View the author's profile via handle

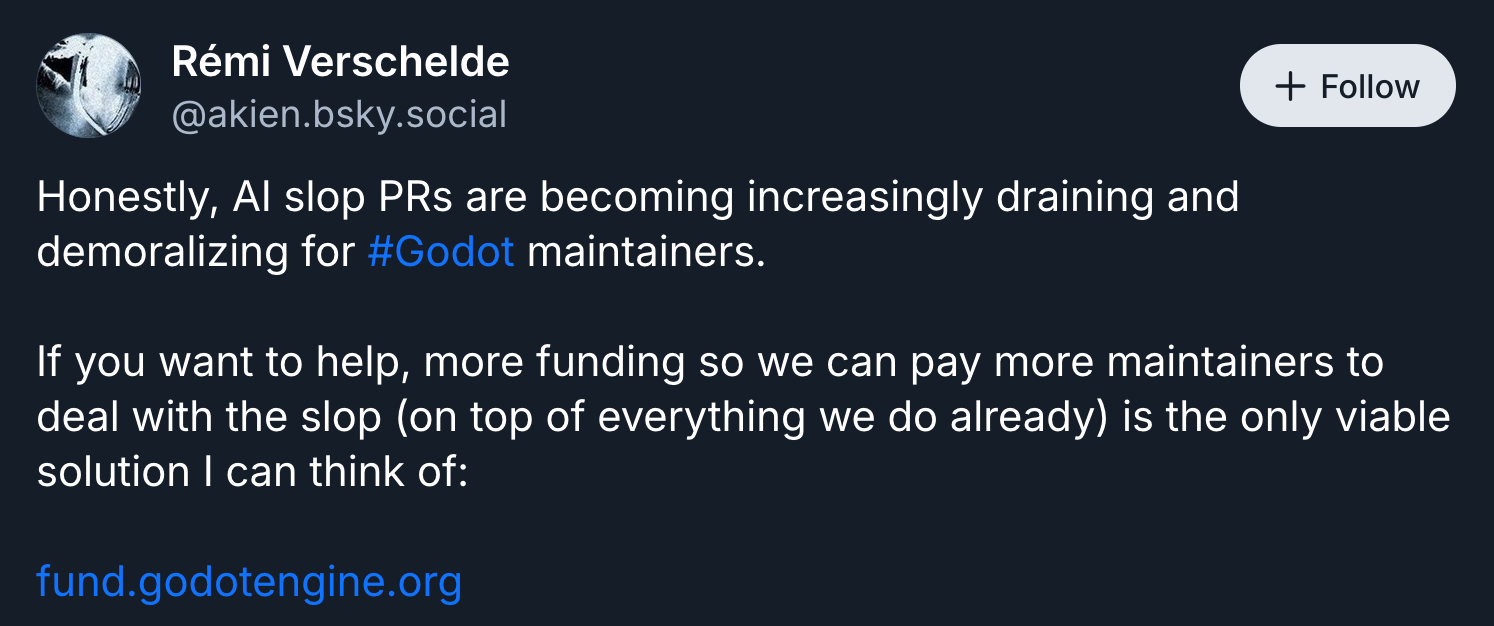click(x=339, y=115)
